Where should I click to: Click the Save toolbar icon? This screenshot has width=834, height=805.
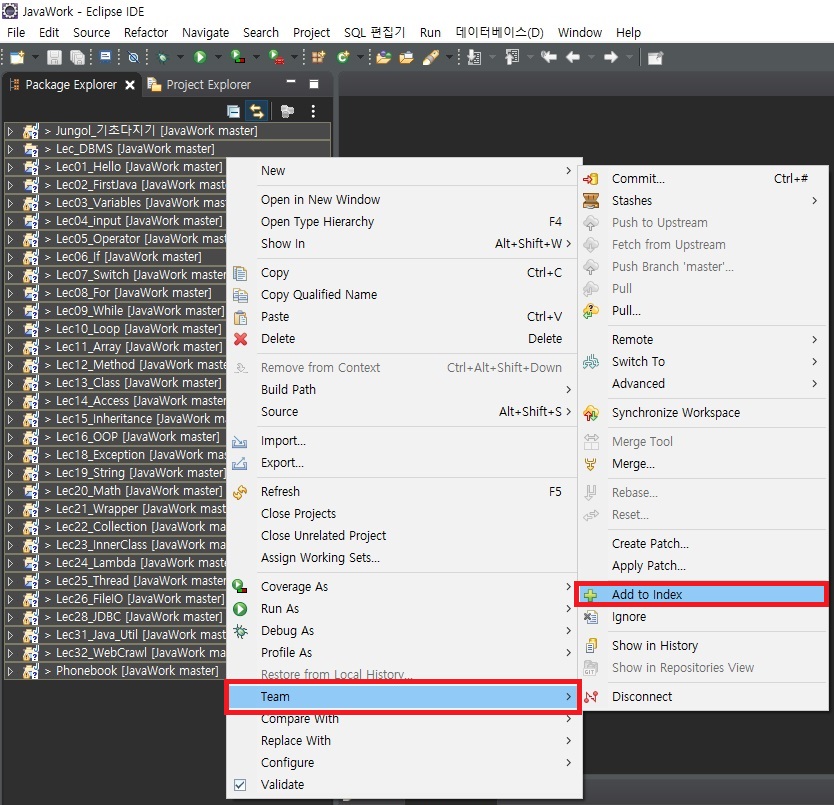click(54, 57)
